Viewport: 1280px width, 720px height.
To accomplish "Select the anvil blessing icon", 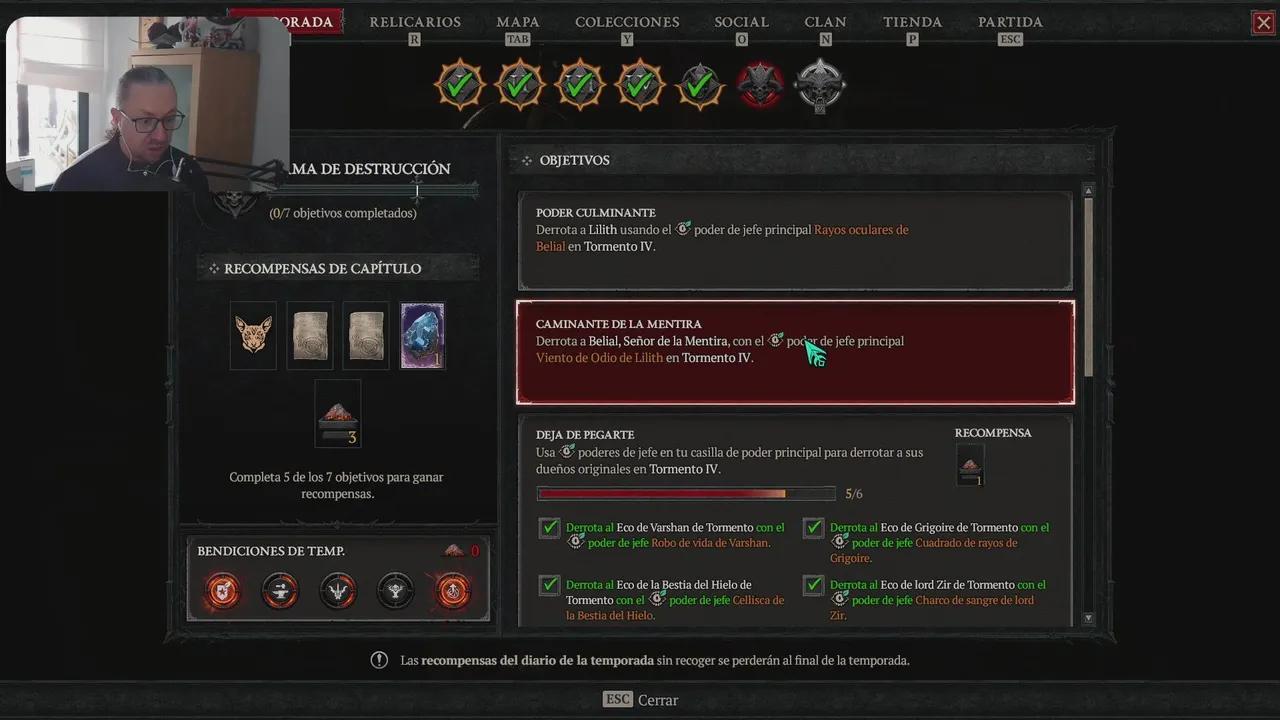I will (x=280, y=591).
